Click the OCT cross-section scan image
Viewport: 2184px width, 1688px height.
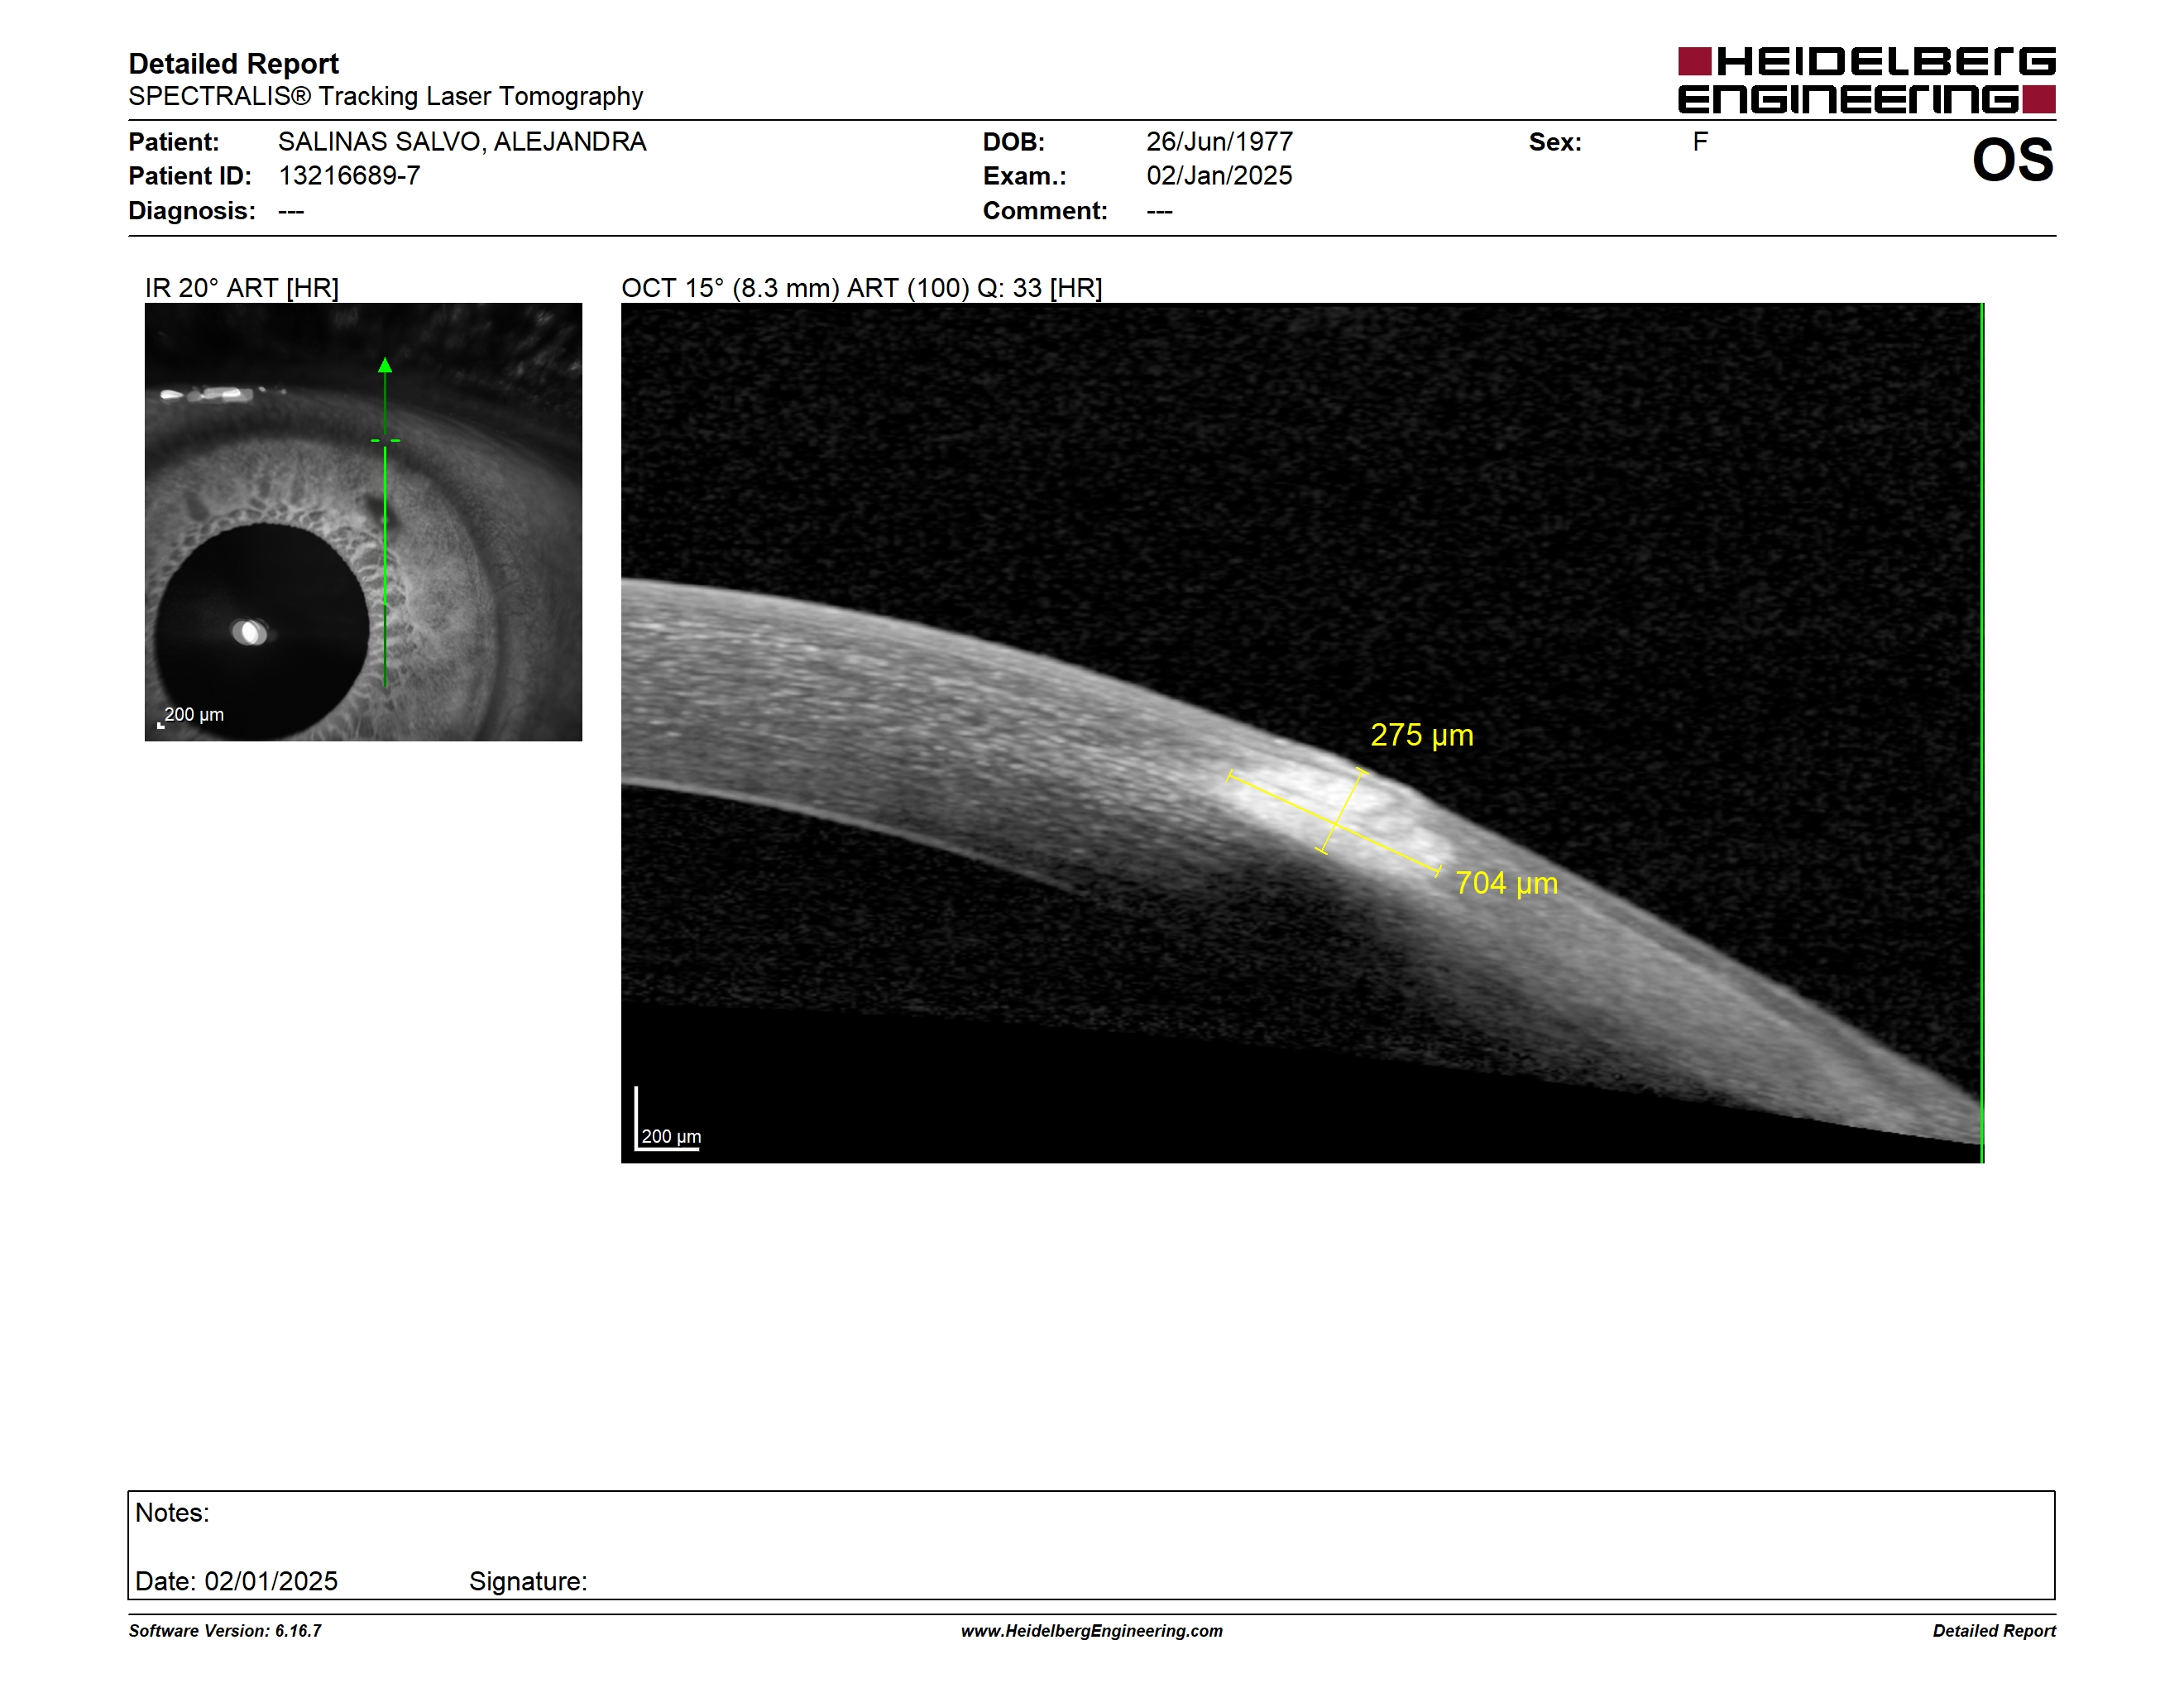(x=1302, y=733)
